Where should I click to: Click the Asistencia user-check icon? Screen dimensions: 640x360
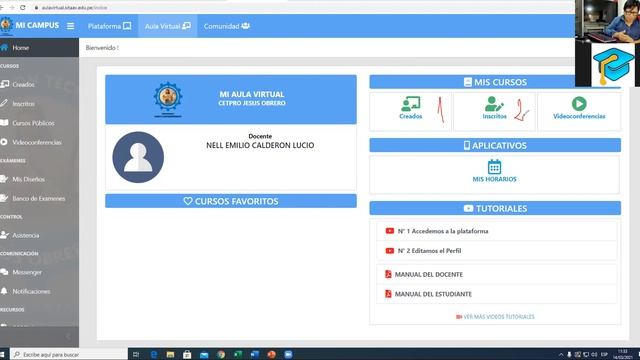pos(4,235)
